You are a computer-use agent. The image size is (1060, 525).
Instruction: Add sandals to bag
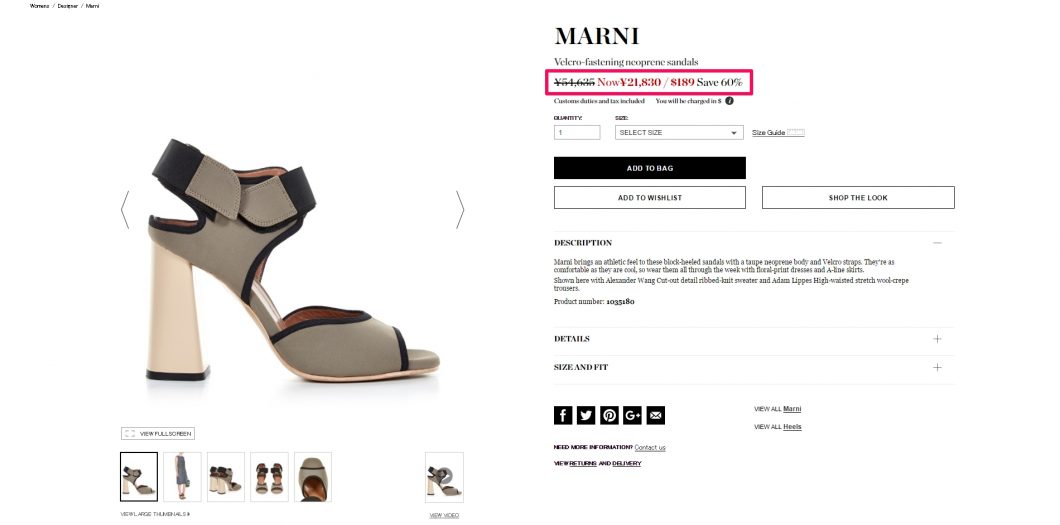(650, 168)
